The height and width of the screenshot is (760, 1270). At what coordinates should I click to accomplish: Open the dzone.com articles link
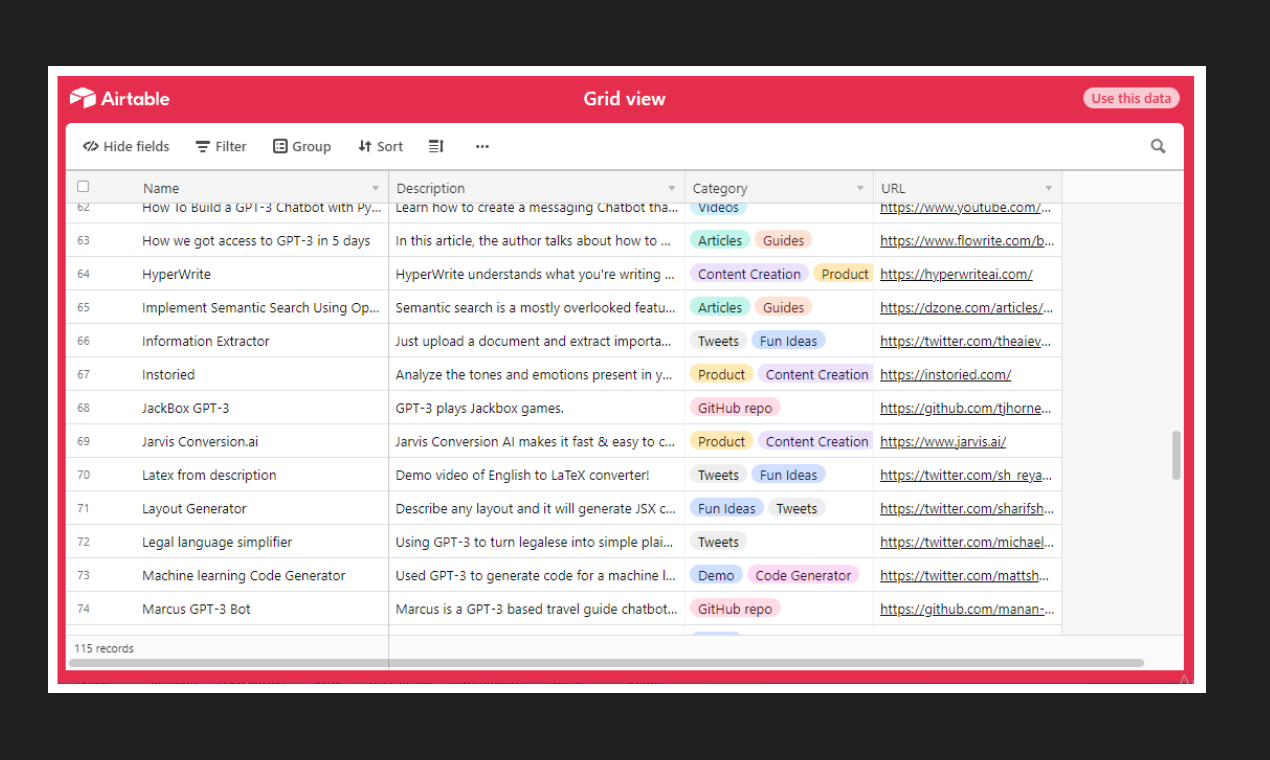click(967, 307)
